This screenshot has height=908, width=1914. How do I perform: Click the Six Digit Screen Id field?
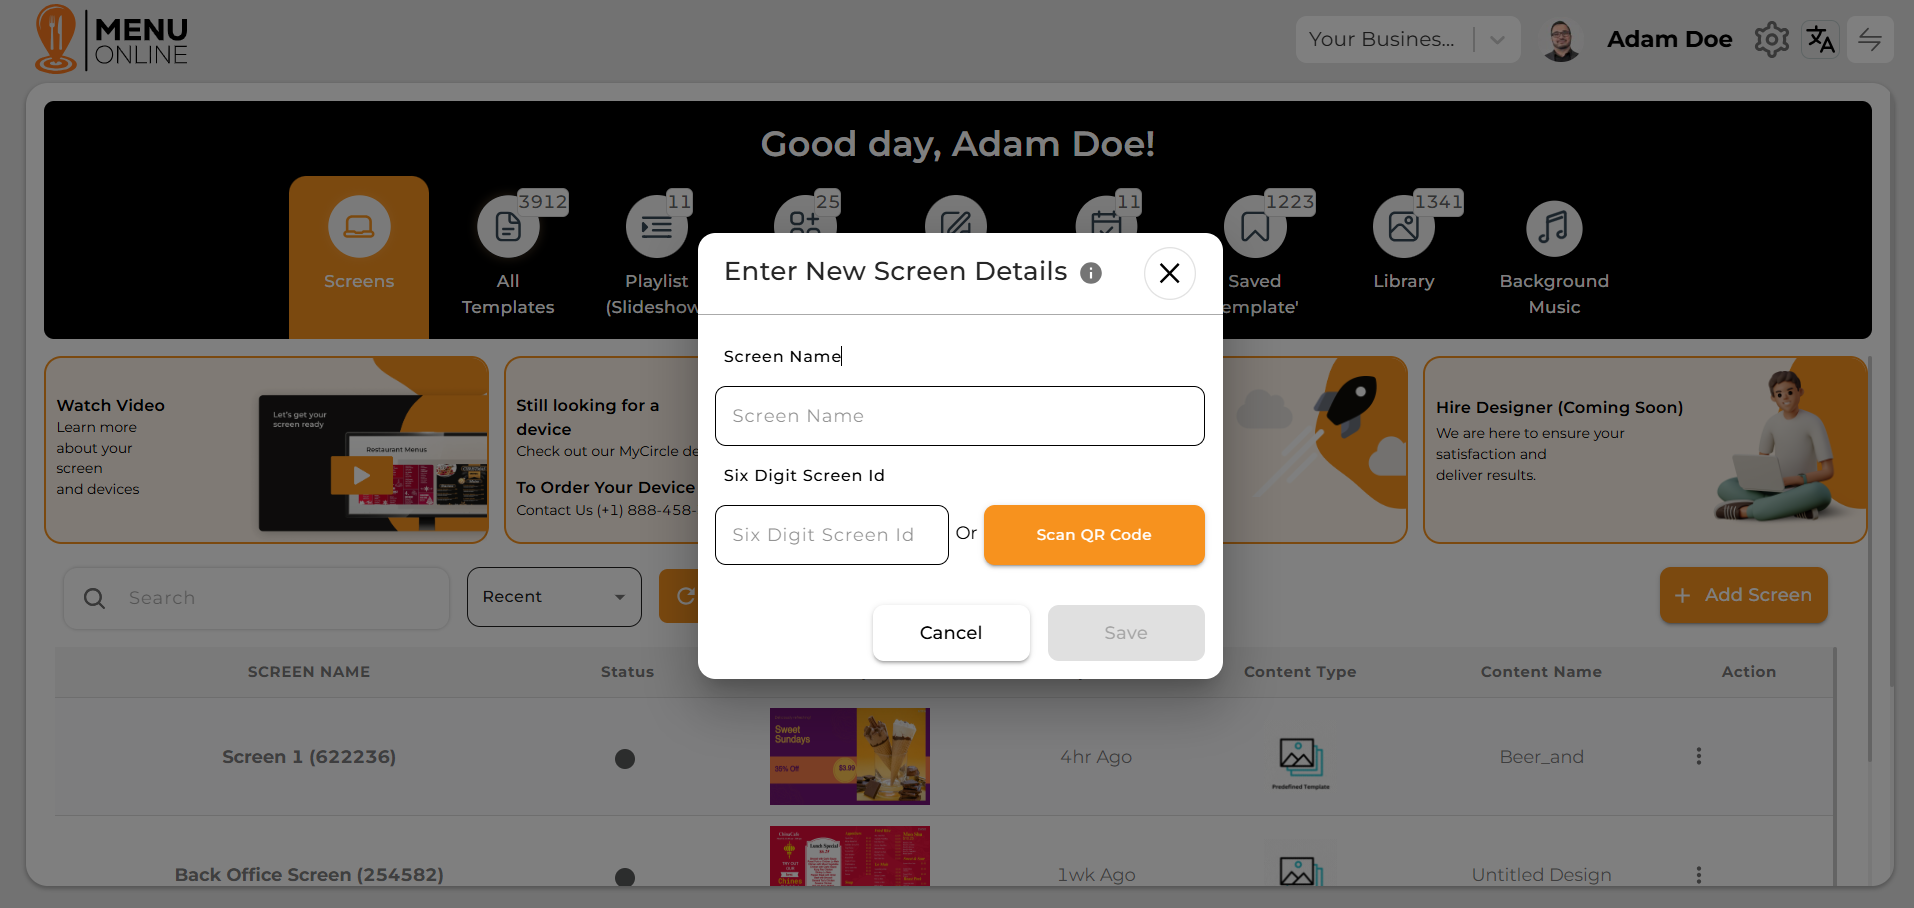coord(831,535)
